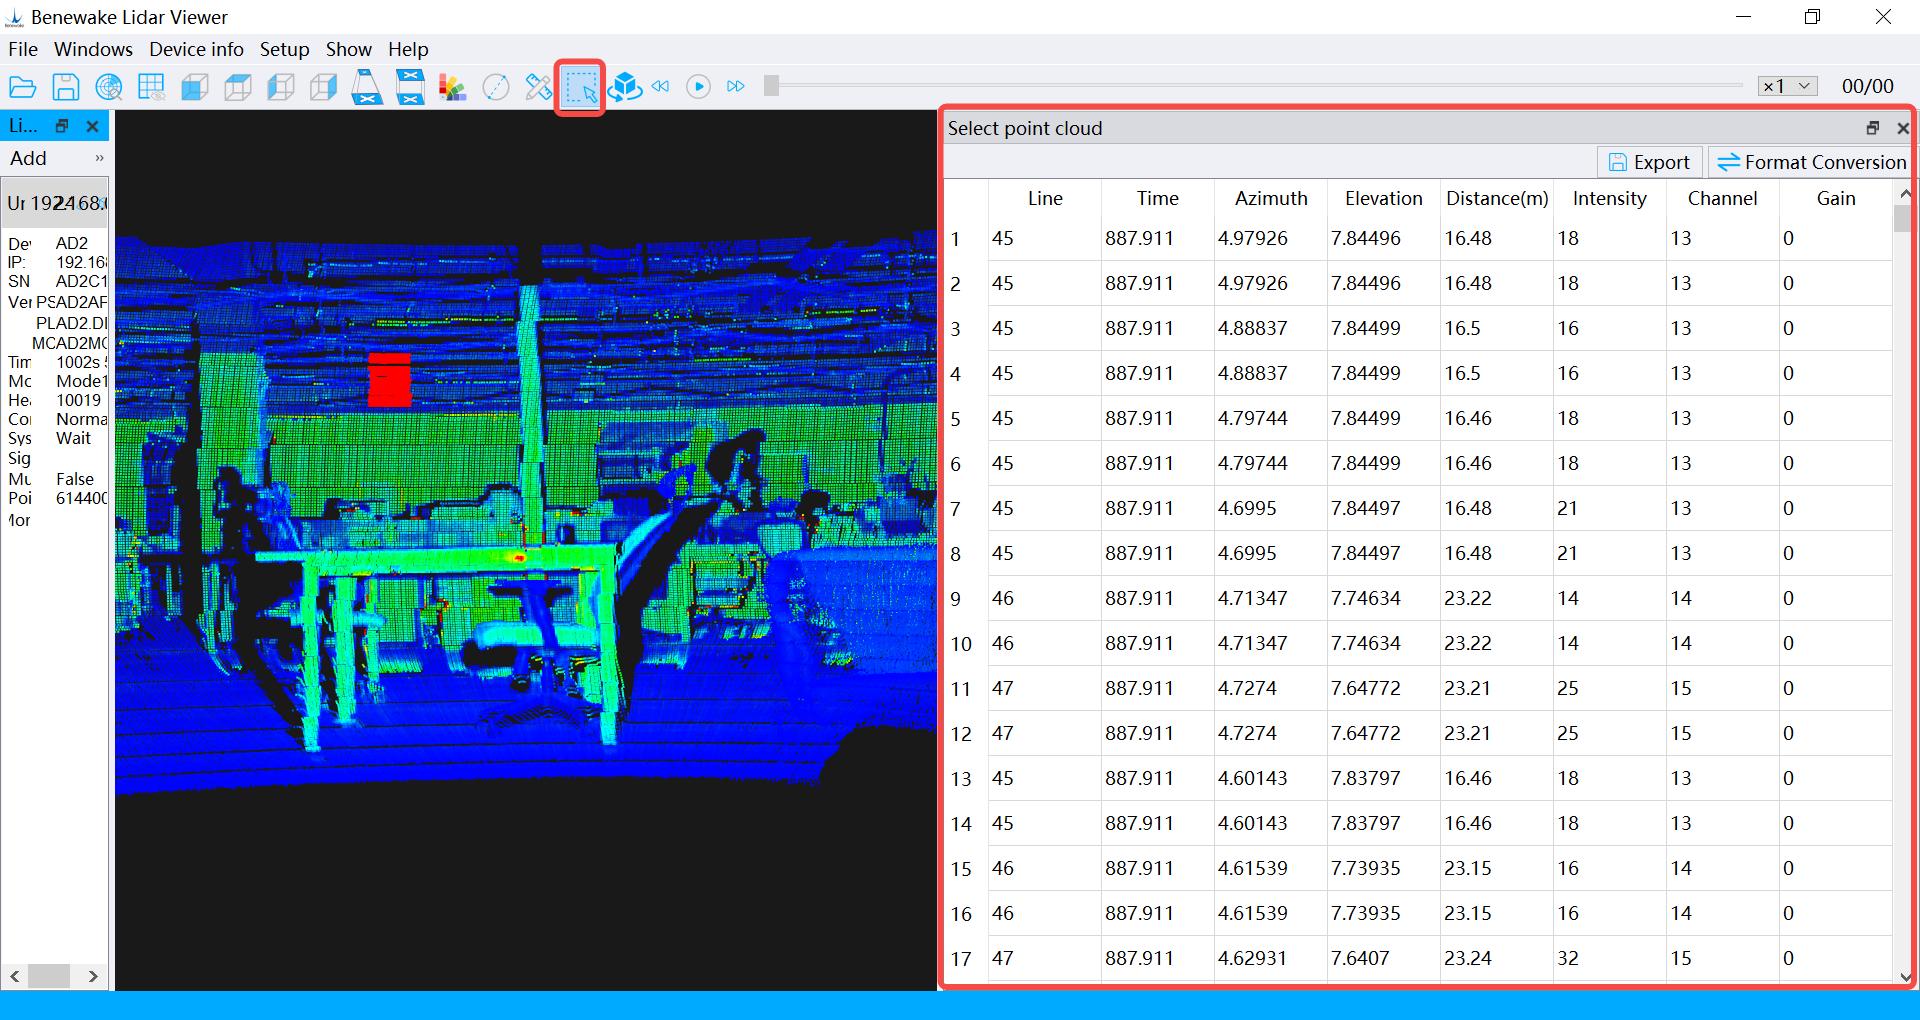Select cube left side view icon
The width and height of the screenshot is (1920, 1020).
281,88
